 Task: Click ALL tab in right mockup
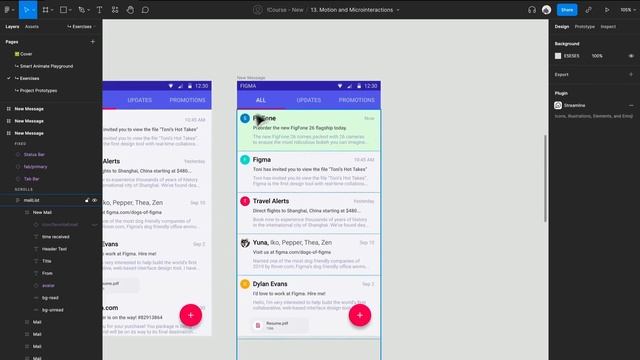coord(261,100)
